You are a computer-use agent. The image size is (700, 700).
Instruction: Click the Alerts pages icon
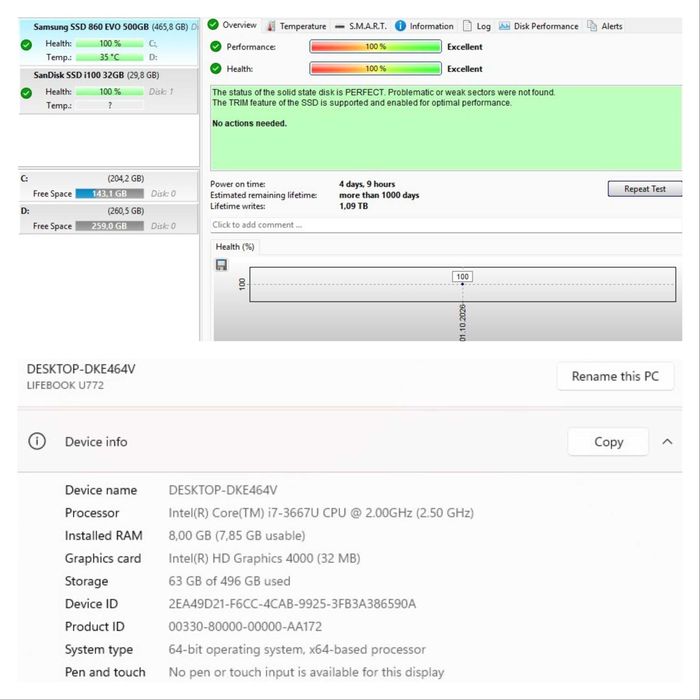pyautogui.click(x=592, y=26)
